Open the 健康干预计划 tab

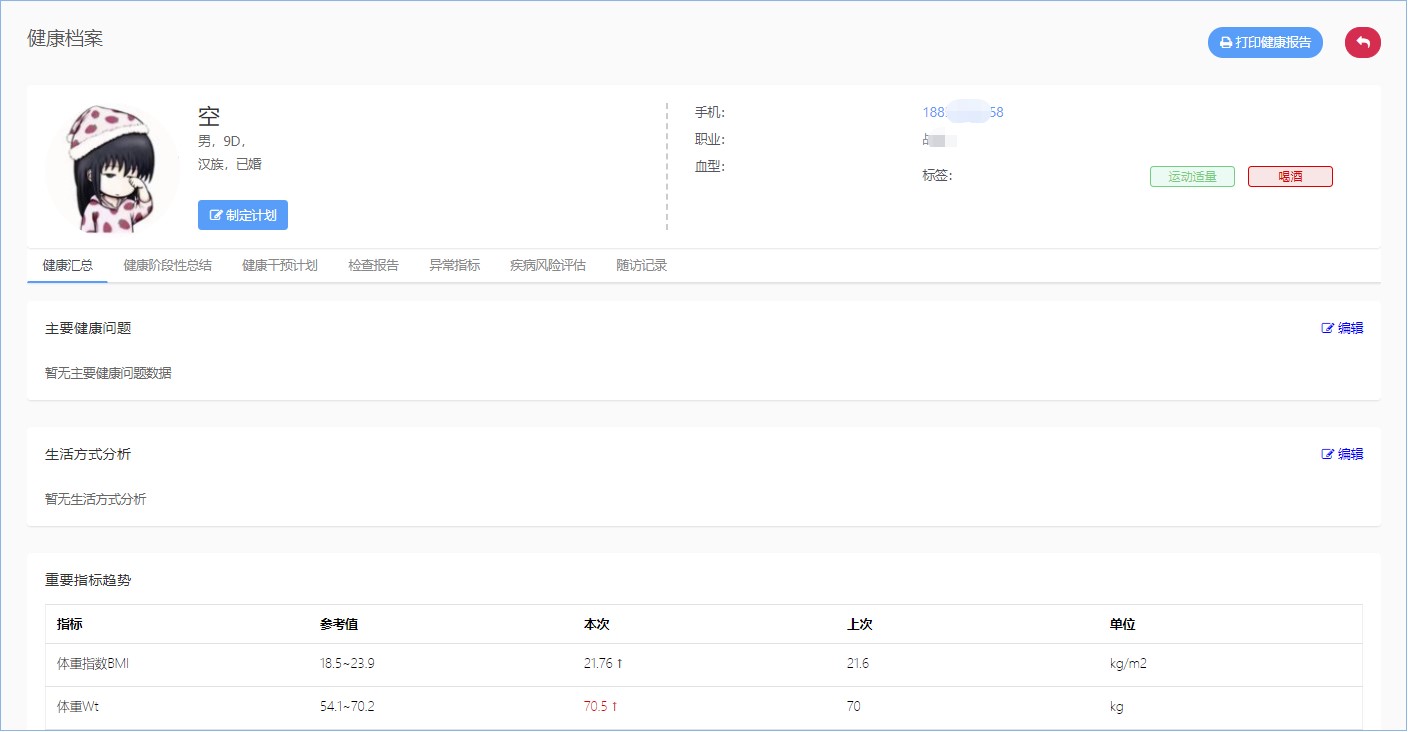(x=280, y=266)
